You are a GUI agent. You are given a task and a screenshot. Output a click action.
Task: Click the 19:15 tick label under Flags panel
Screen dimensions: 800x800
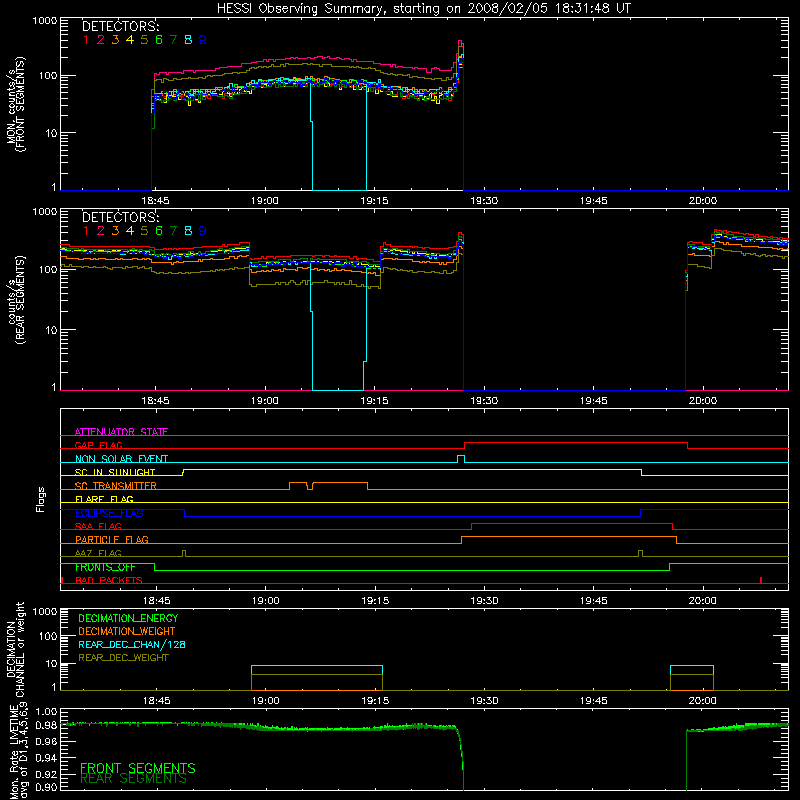click(x=375, y=601)
